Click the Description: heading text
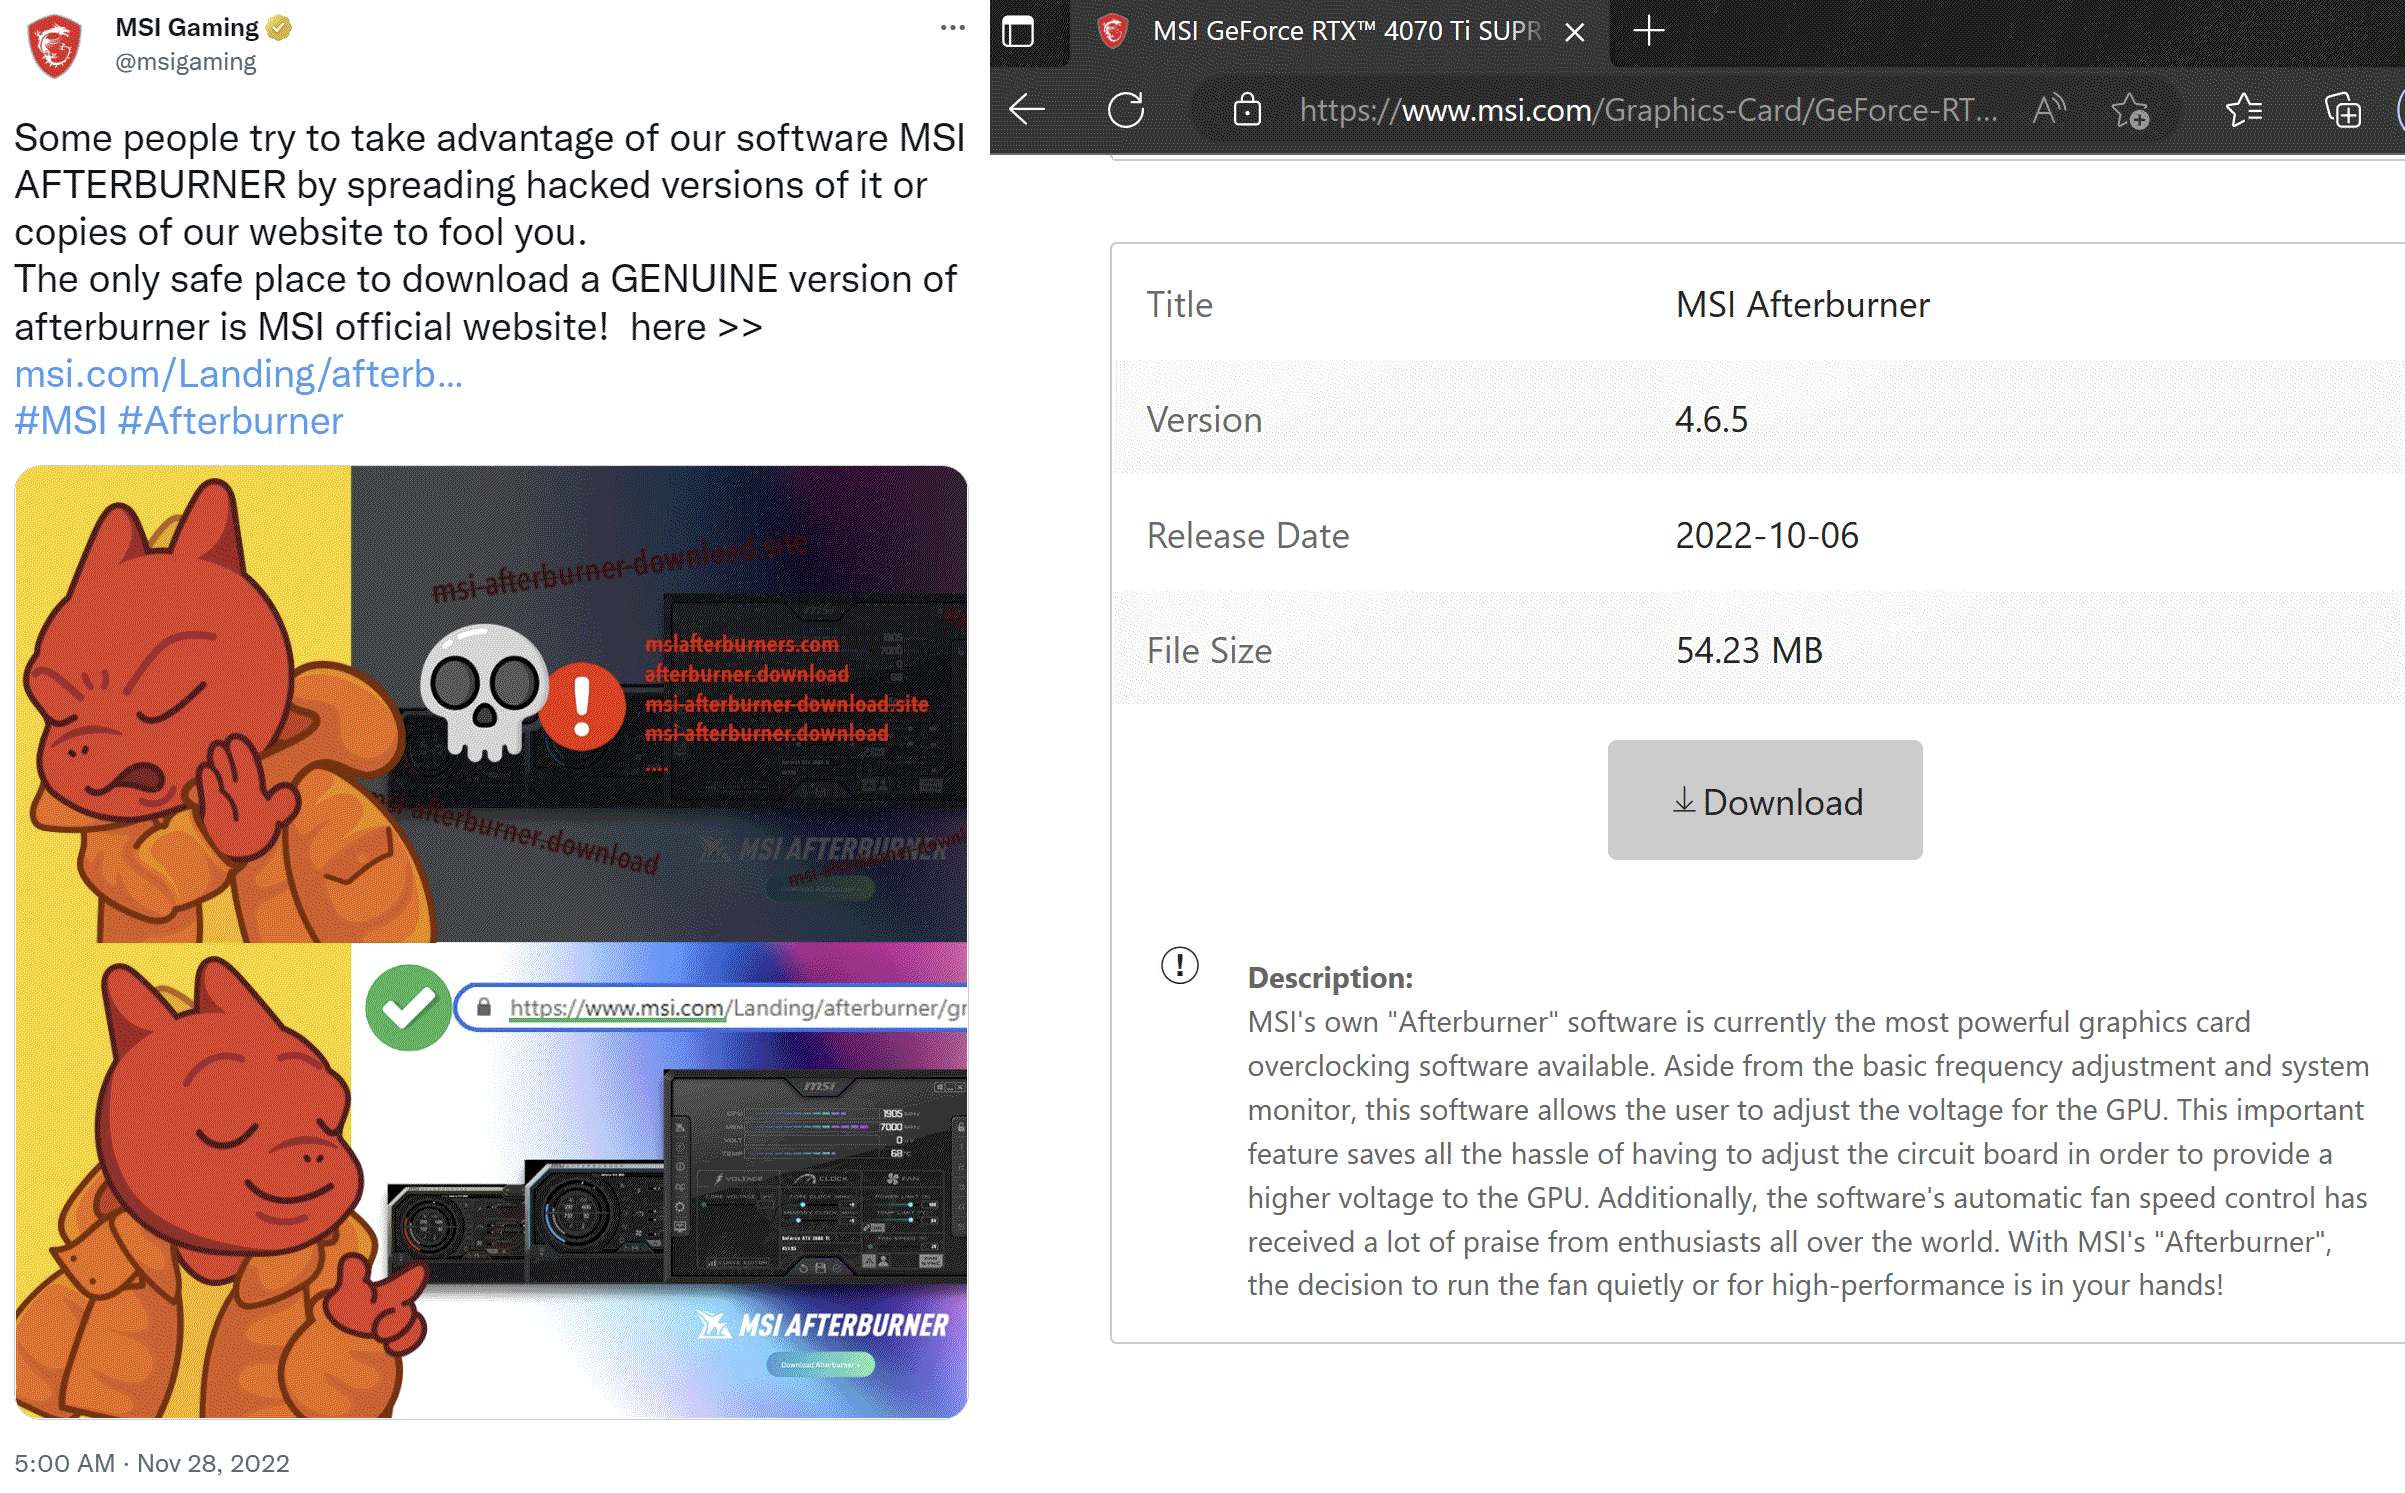Viewport: 2405px width, 1493px height. tap(1330, 977)
